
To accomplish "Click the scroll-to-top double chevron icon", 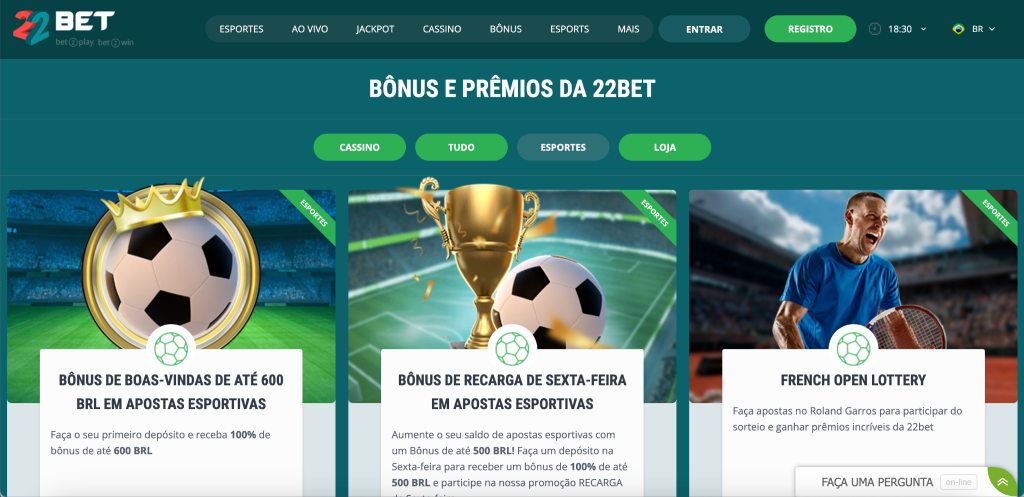I will point(1002,482).
